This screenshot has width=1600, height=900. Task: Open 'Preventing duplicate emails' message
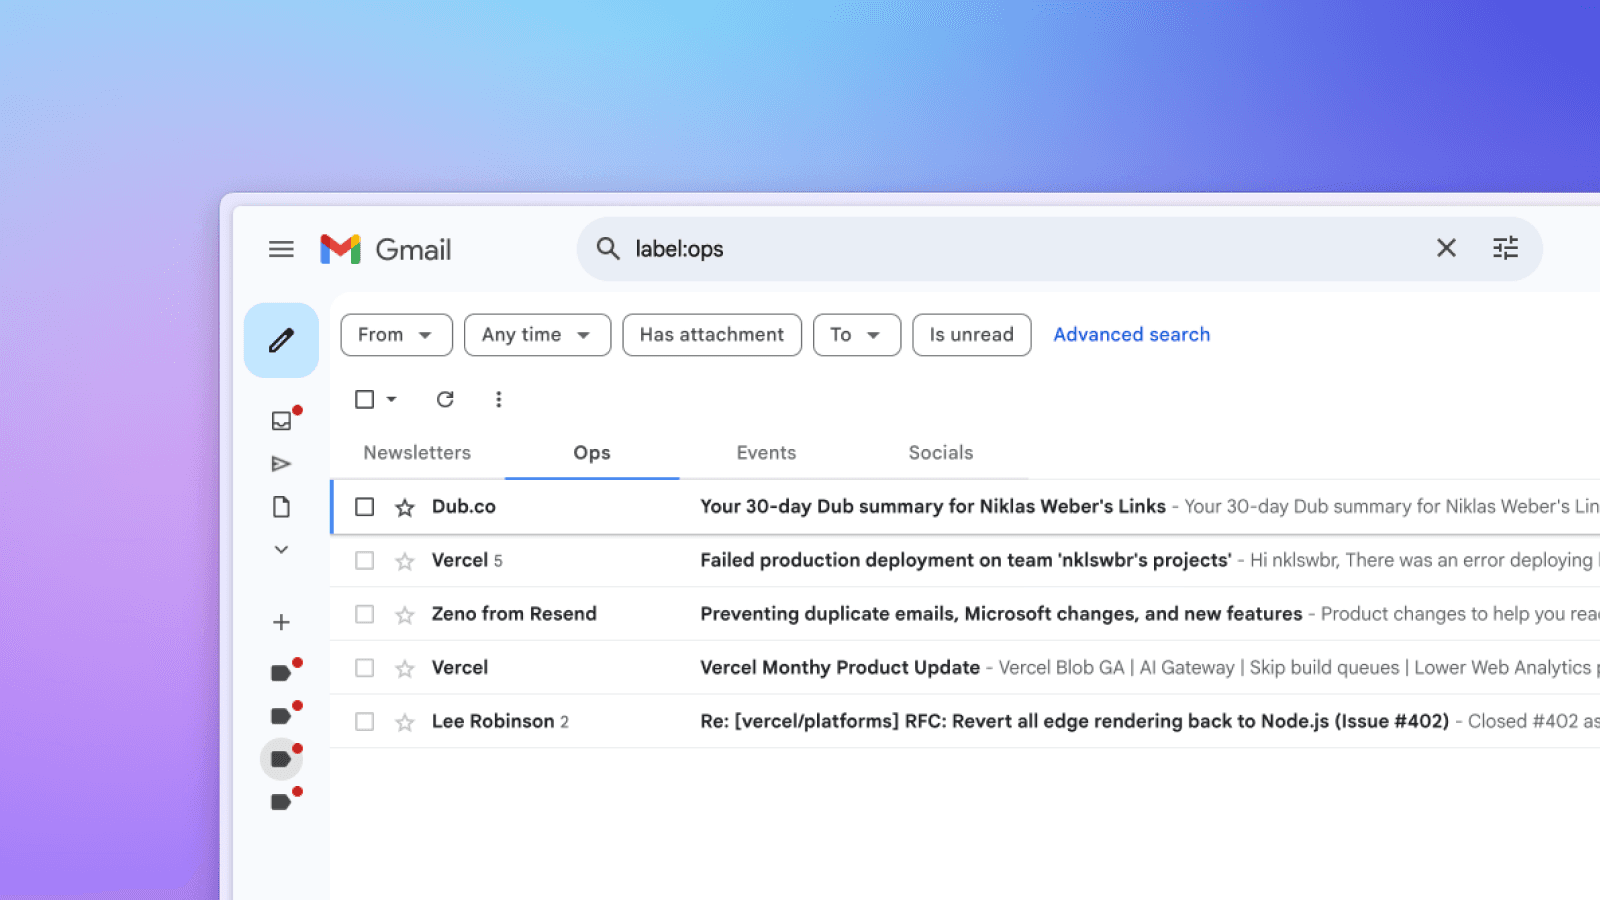pos(1001,614)
